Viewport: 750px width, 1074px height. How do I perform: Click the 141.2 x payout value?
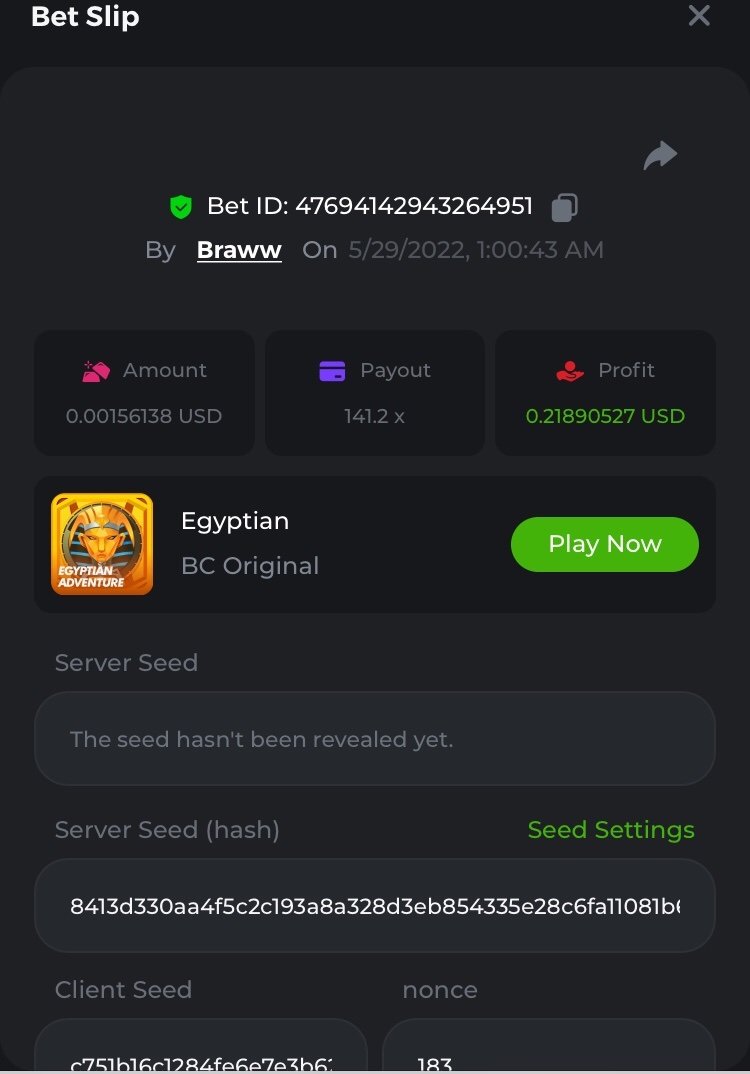coord(374,416)
